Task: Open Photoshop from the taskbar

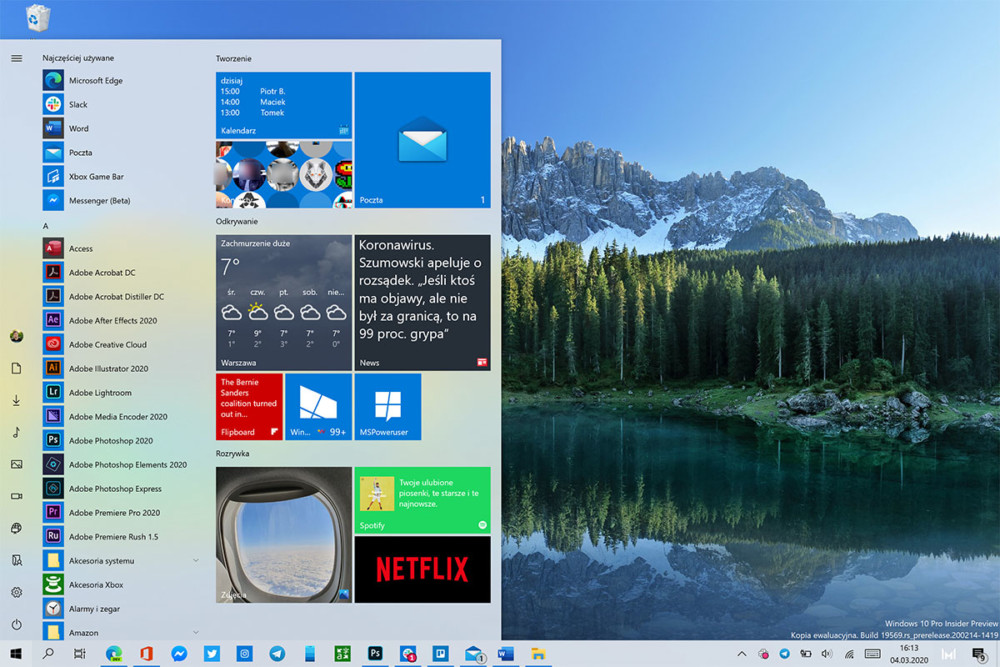Action: point(375,654)
